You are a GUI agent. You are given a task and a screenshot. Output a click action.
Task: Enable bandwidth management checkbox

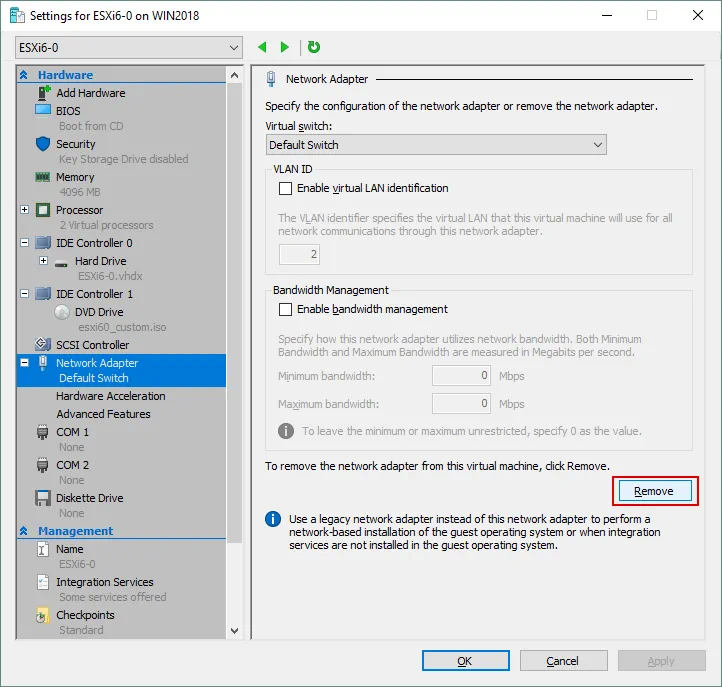[x=286, y=310]
